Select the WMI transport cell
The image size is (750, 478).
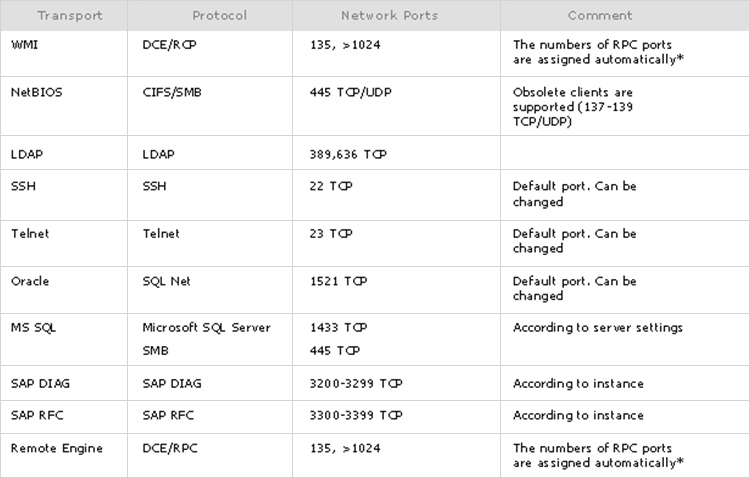[x=64, y=53]
